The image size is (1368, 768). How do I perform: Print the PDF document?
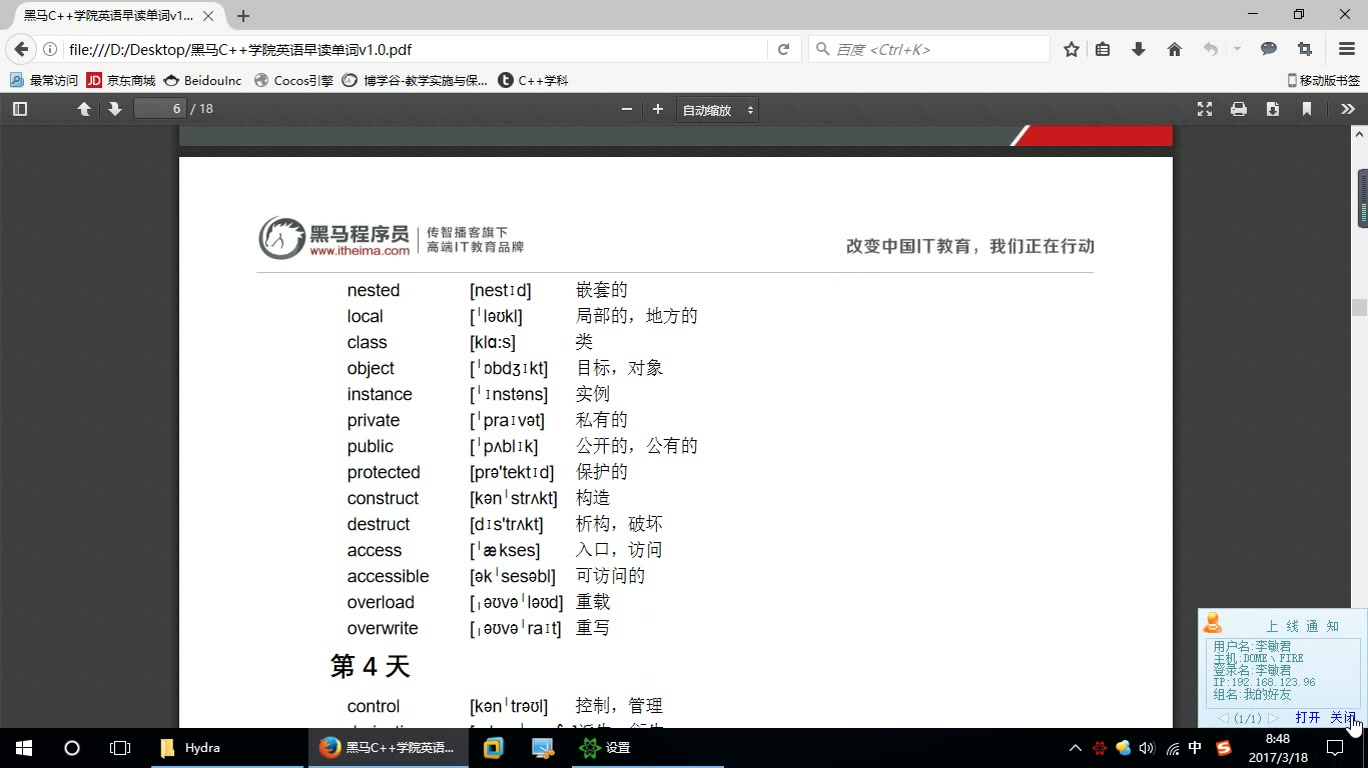[1238, 109]
